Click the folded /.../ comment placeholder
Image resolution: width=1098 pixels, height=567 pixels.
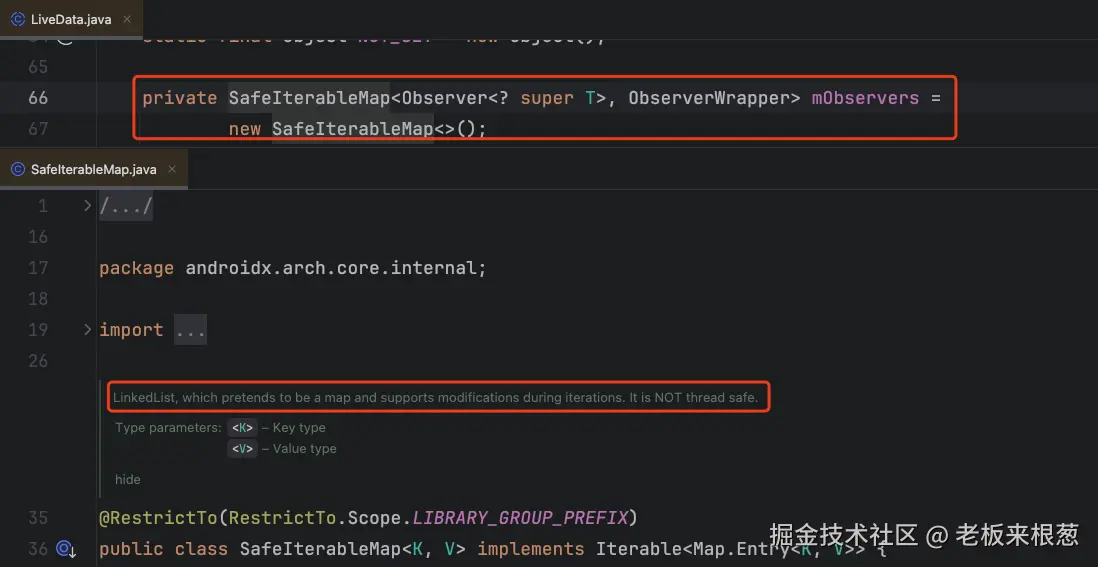(126, 206)
